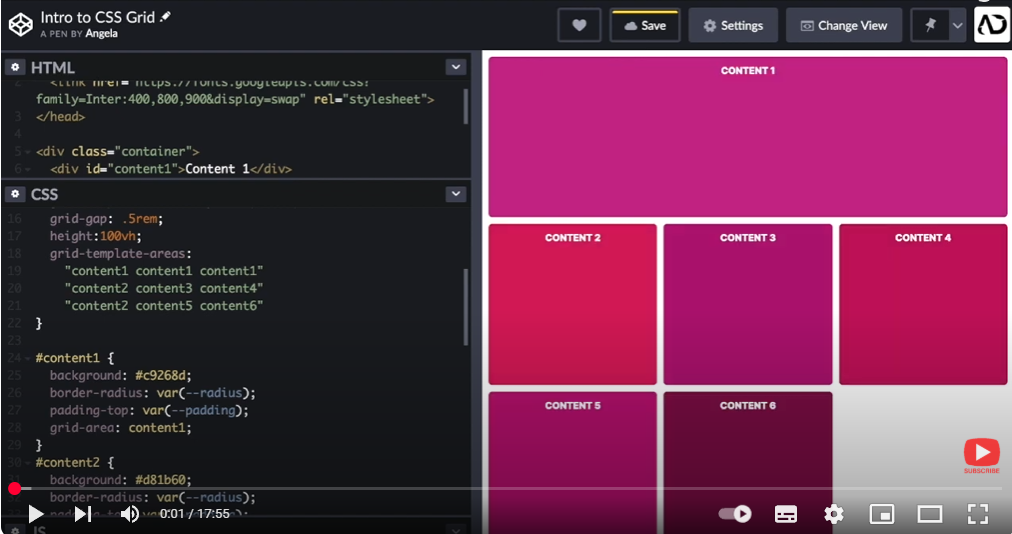1012x534 pixels.
Task: Click '#content2 {' selector line
Action: [x=75, y=462]
